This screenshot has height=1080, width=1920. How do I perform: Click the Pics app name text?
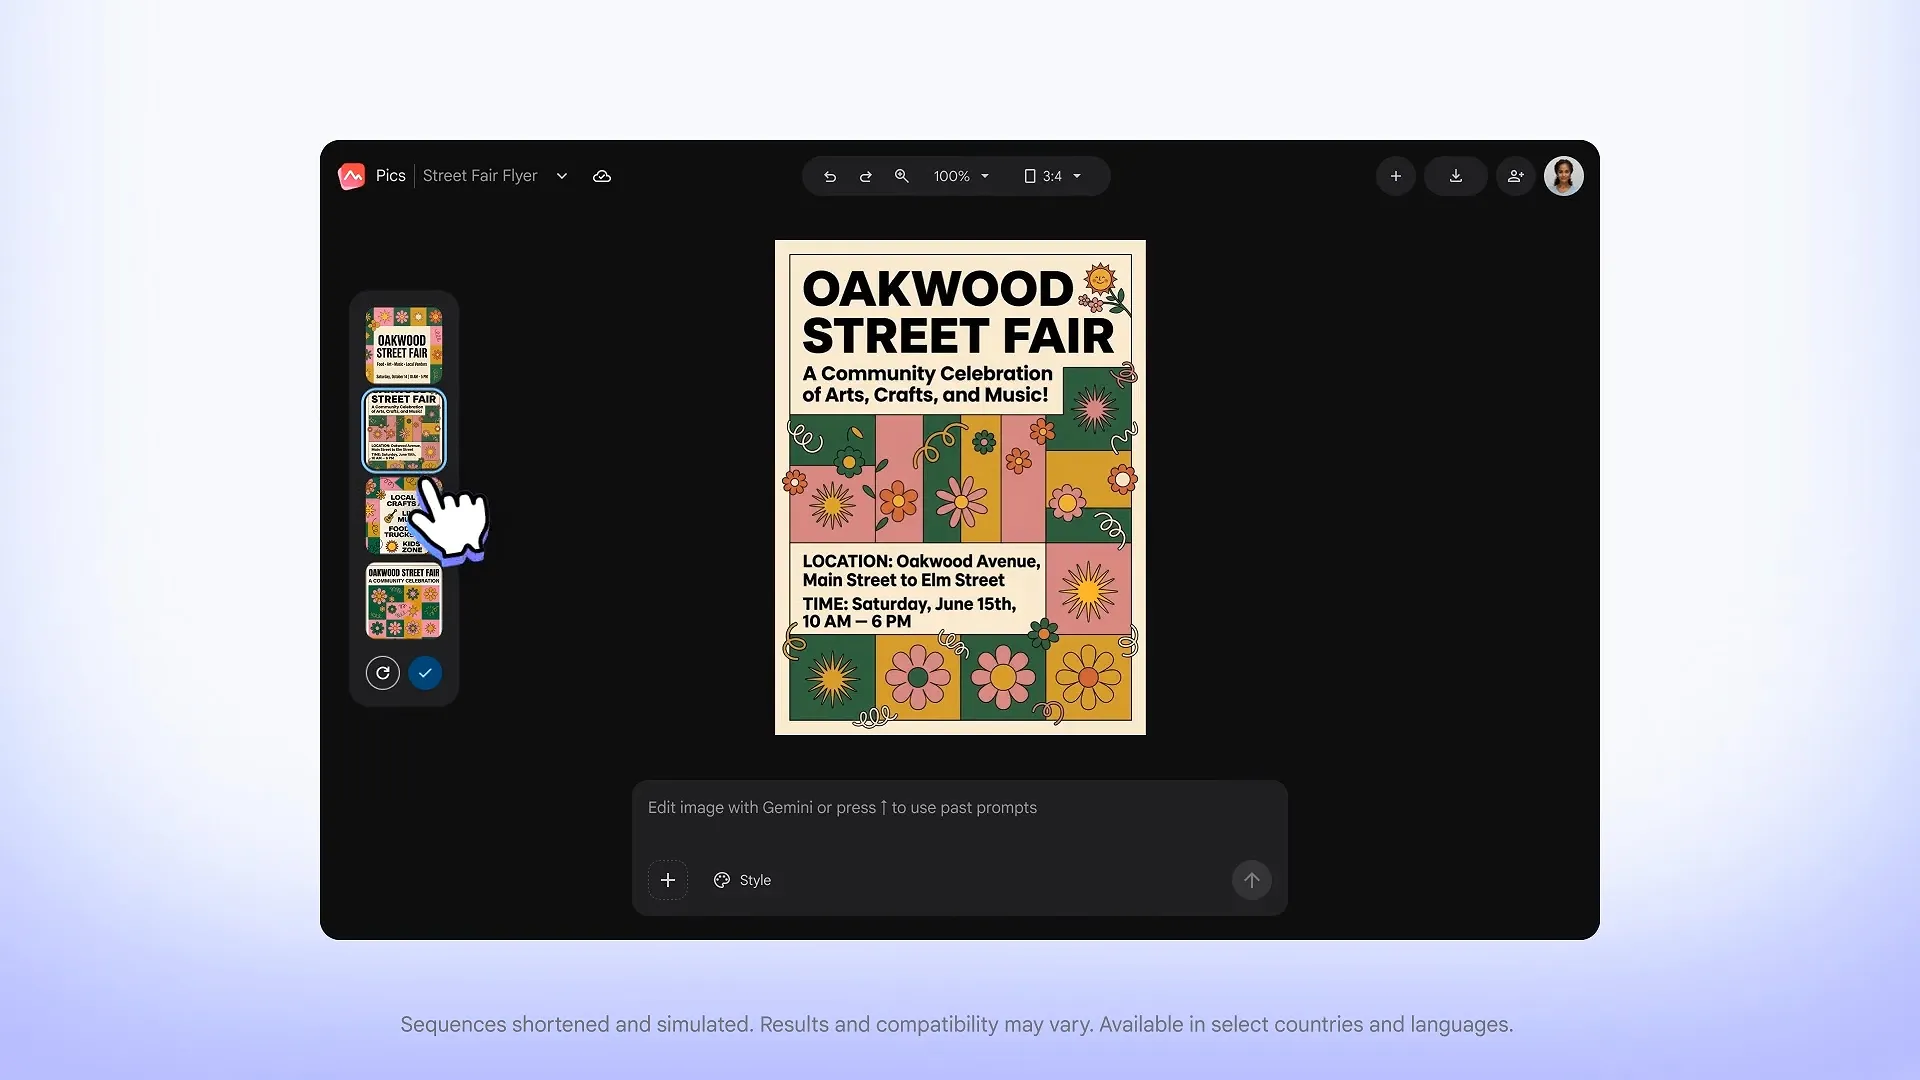390,176
